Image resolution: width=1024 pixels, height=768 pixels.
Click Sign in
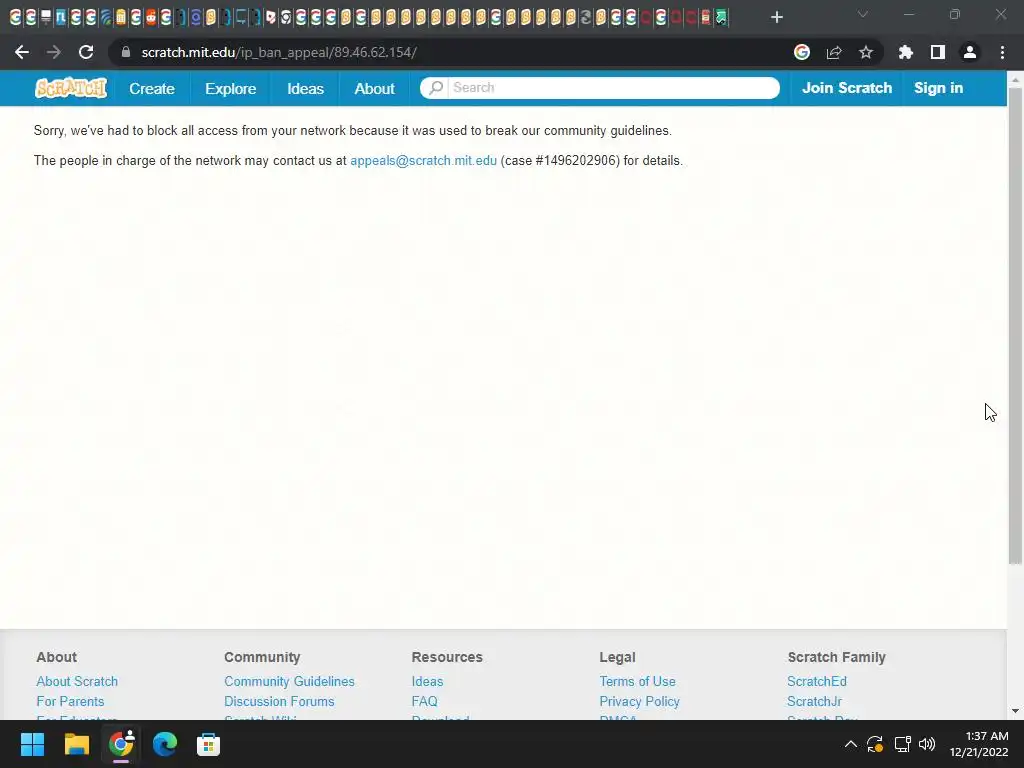[938, 88]
